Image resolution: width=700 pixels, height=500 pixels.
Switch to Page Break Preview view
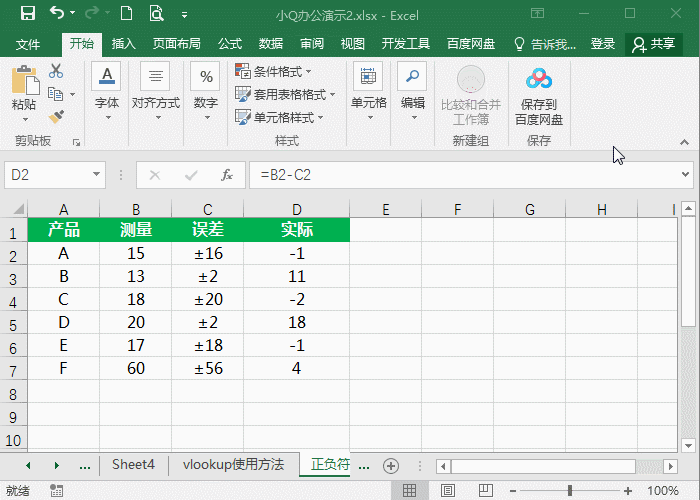[x=486, y=491]
